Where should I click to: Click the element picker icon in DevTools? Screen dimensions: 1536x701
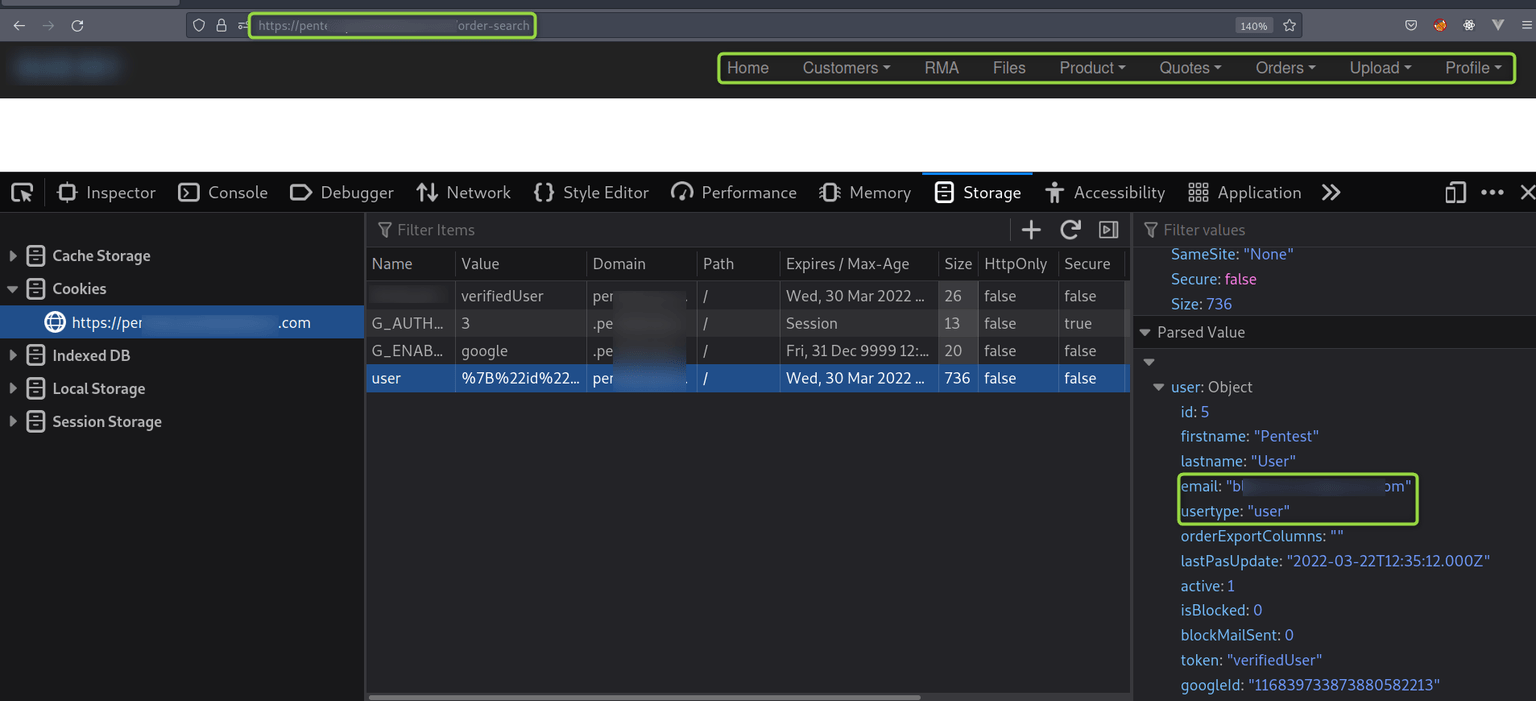[x=22, y=192]
